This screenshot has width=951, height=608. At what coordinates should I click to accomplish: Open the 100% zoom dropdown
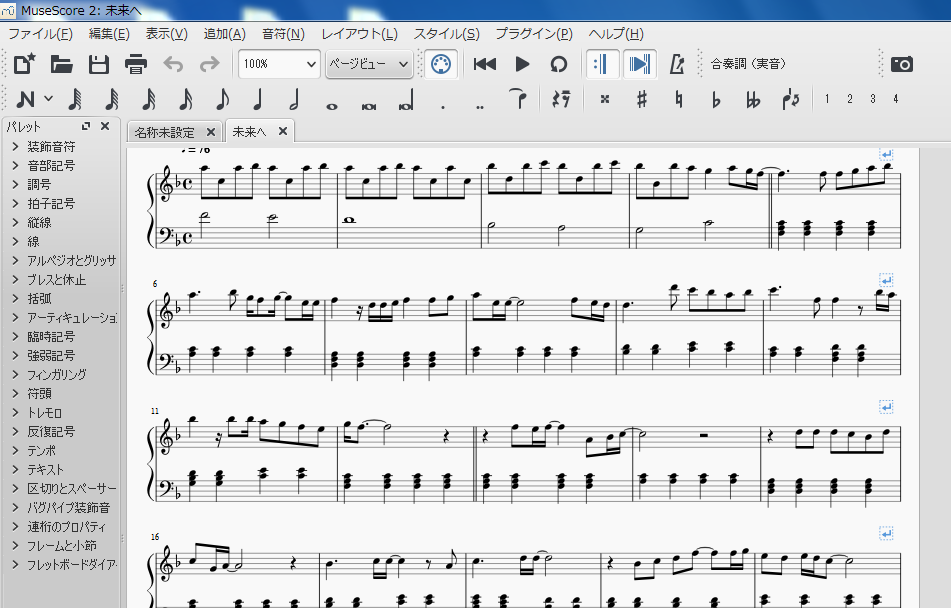pyautogui.click(x=279, y=64)
